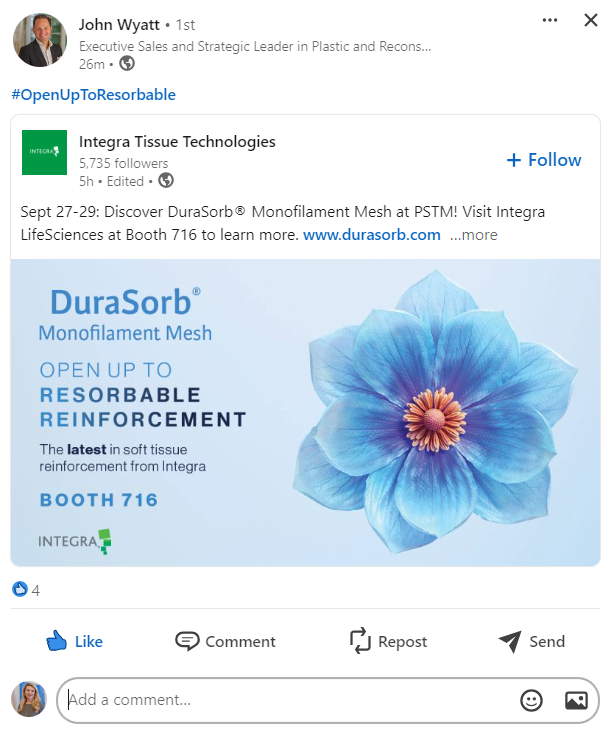Open Integra Tissue Technologies company page
The height and width of the screenshot is (750, 610).
(177, 142)
